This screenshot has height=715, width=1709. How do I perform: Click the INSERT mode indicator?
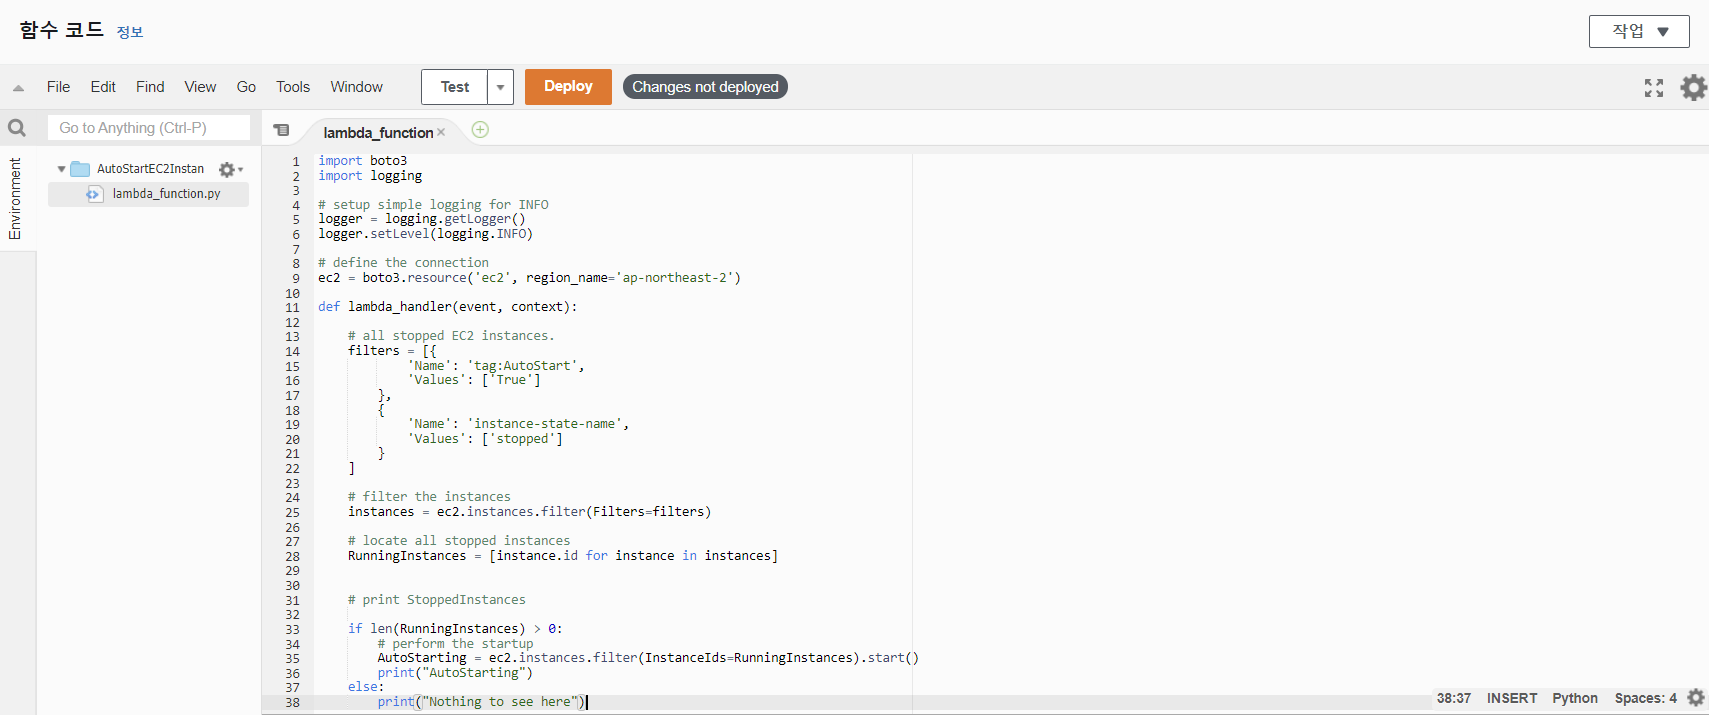point(1512,698)
